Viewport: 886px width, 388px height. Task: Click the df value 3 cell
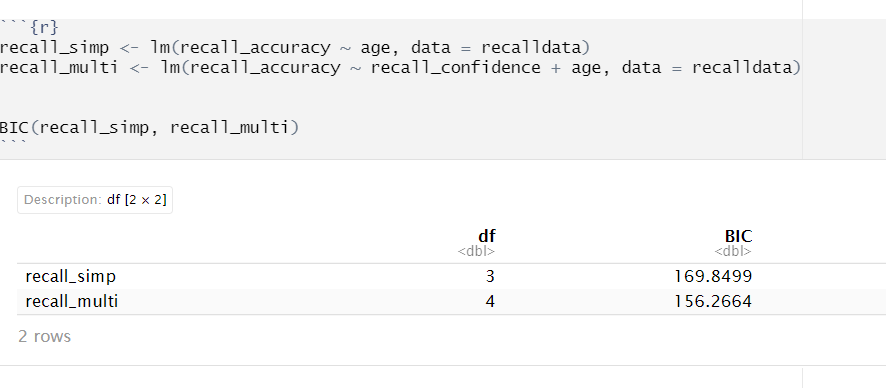pos(489,276)
